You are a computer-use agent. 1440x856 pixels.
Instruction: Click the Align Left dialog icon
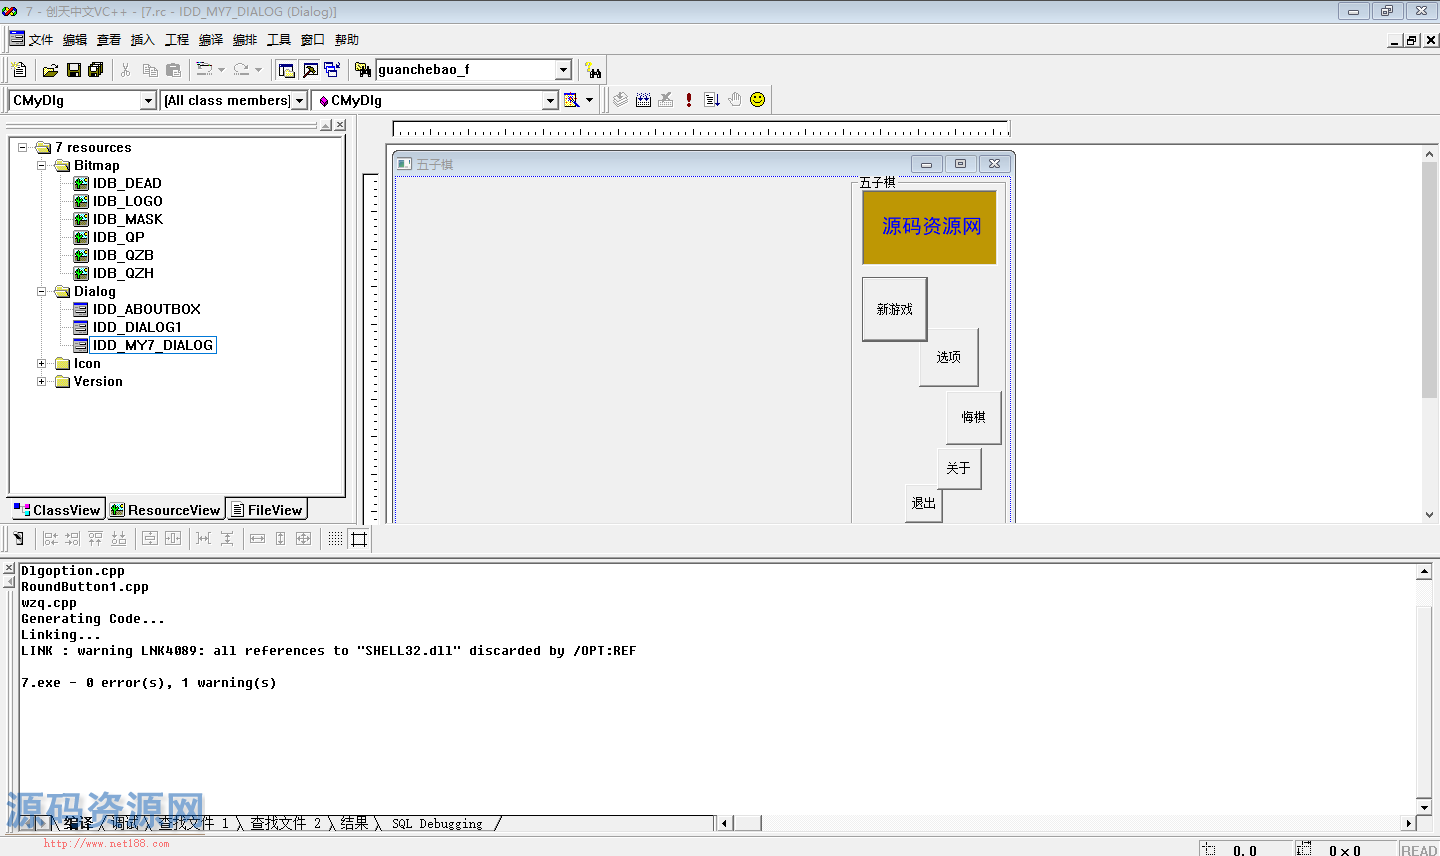pos(50,539)
